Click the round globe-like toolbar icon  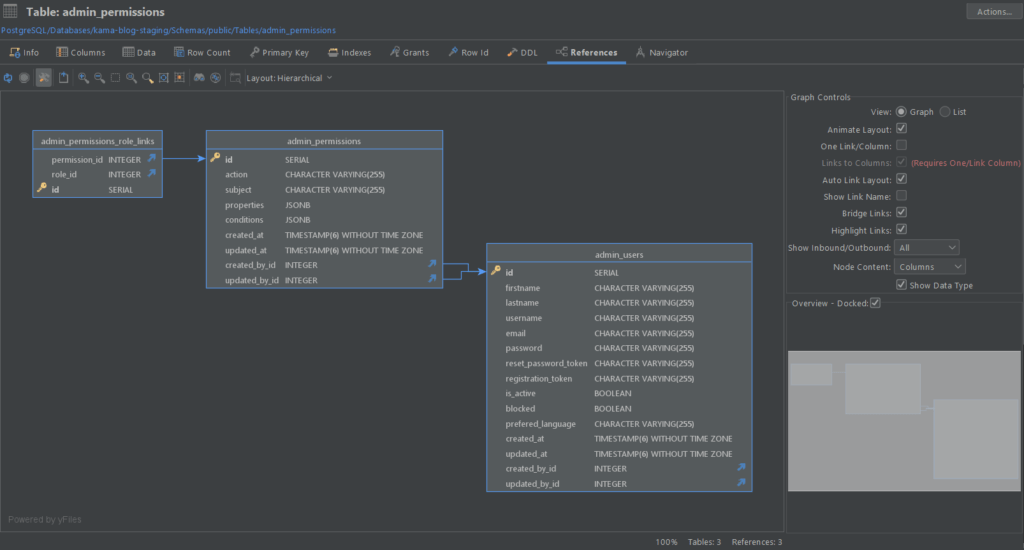pyautogui.click(x=216, y=78)
